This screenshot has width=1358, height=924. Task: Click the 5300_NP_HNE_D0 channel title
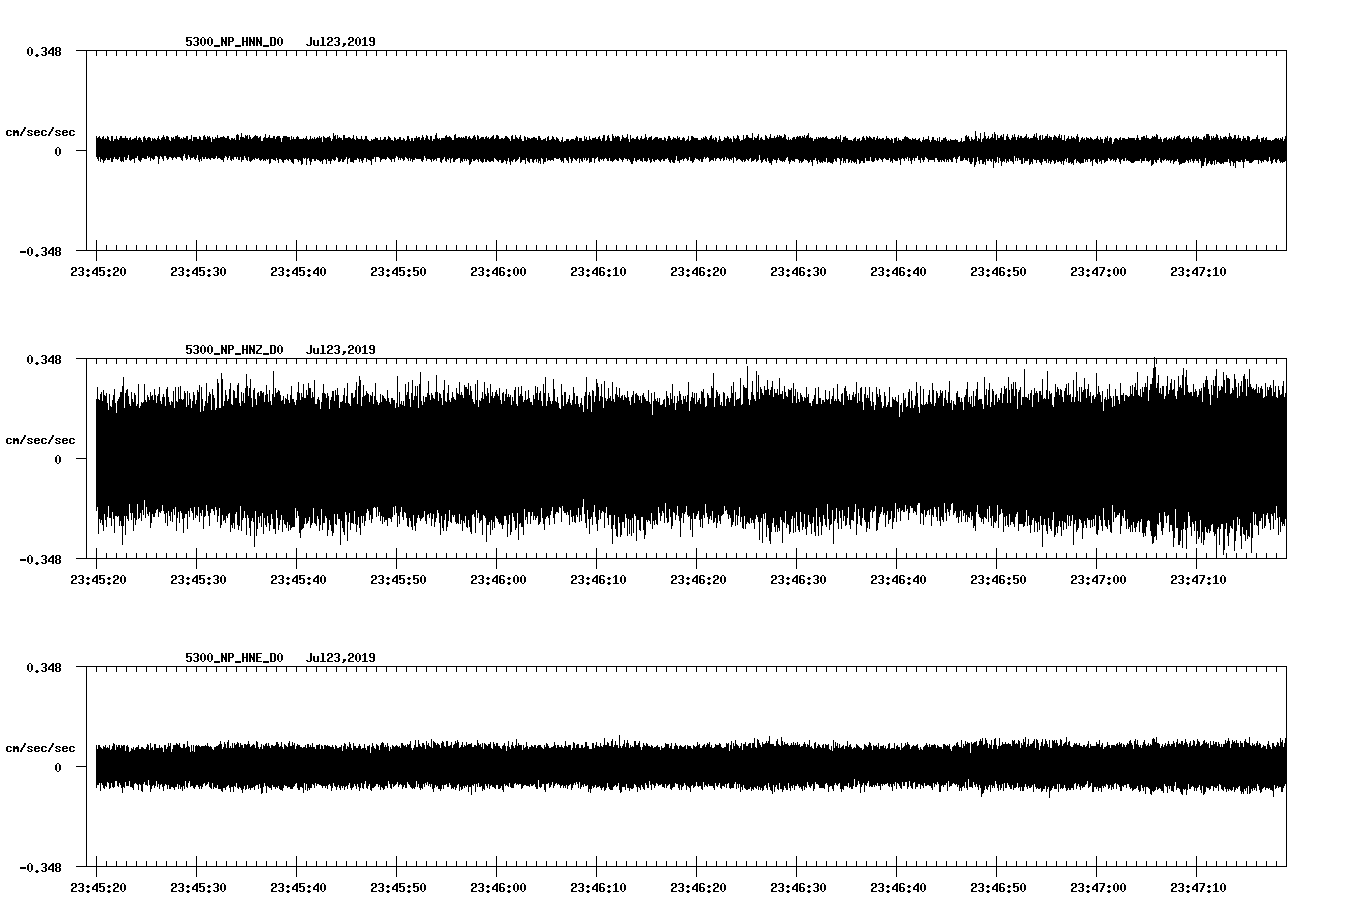click(234, 658)
